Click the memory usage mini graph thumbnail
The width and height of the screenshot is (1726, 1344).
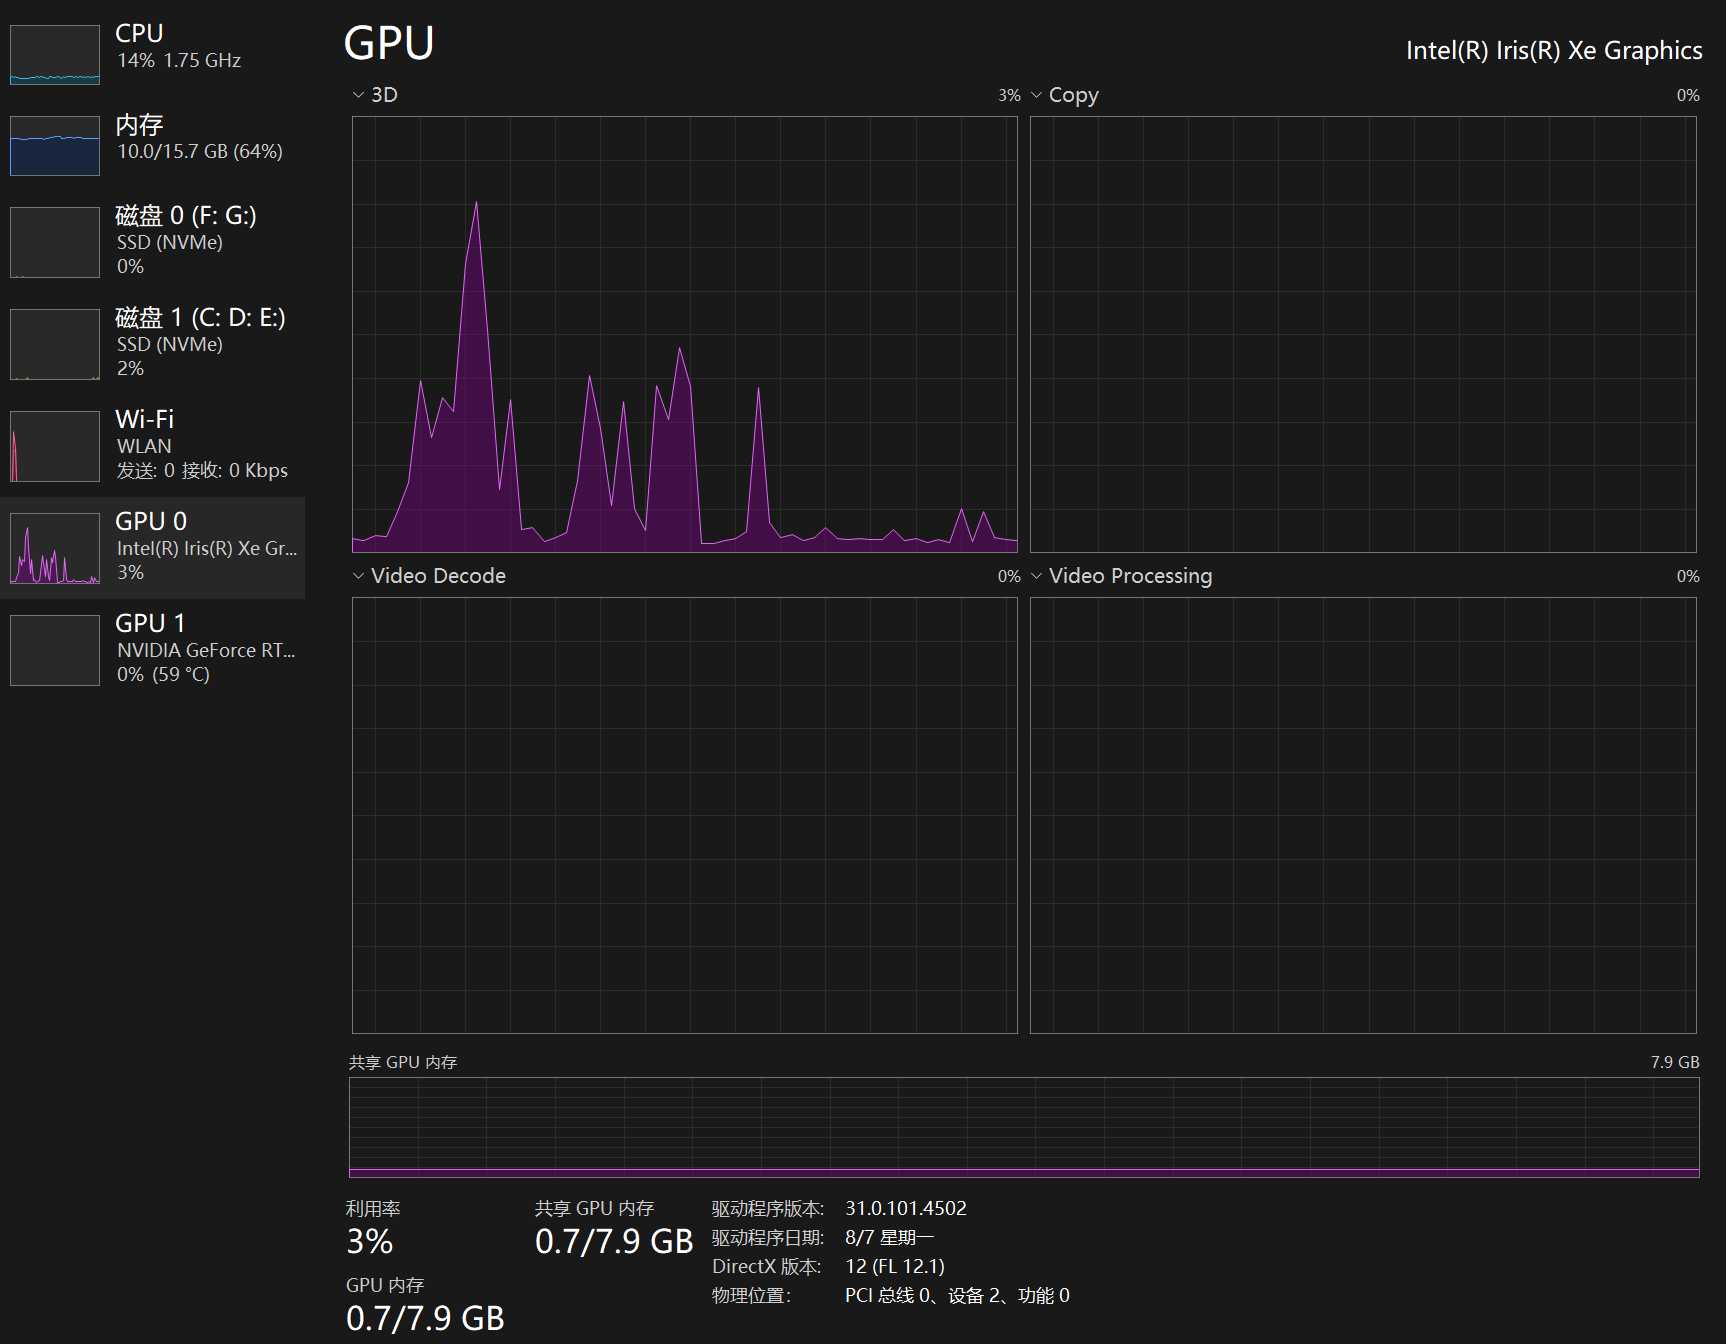pyautogui.click(x=55, y=146)
